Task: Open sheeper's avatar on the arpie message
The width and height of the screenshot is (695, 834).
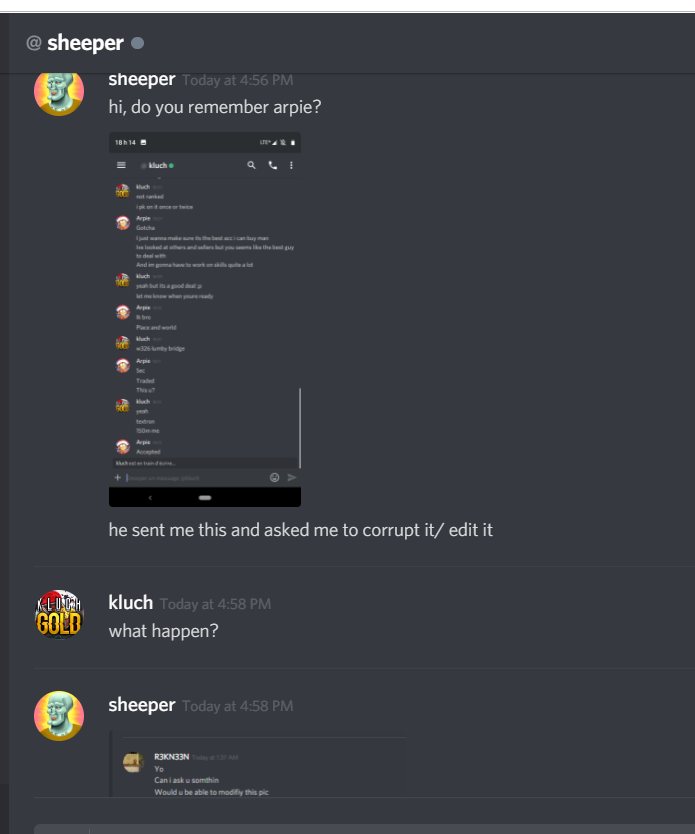Action: (59, 91)
